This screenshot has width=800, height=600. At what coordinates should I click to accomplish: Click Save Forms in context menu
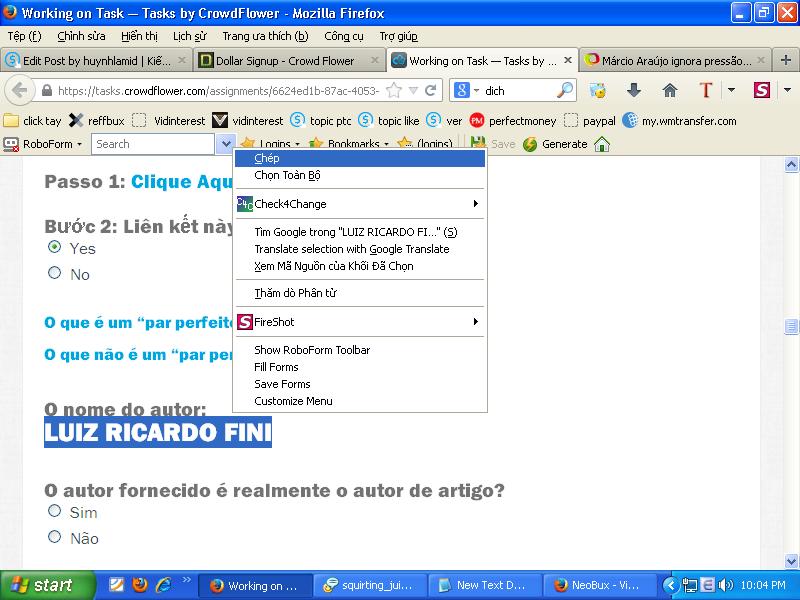[360, 384]
